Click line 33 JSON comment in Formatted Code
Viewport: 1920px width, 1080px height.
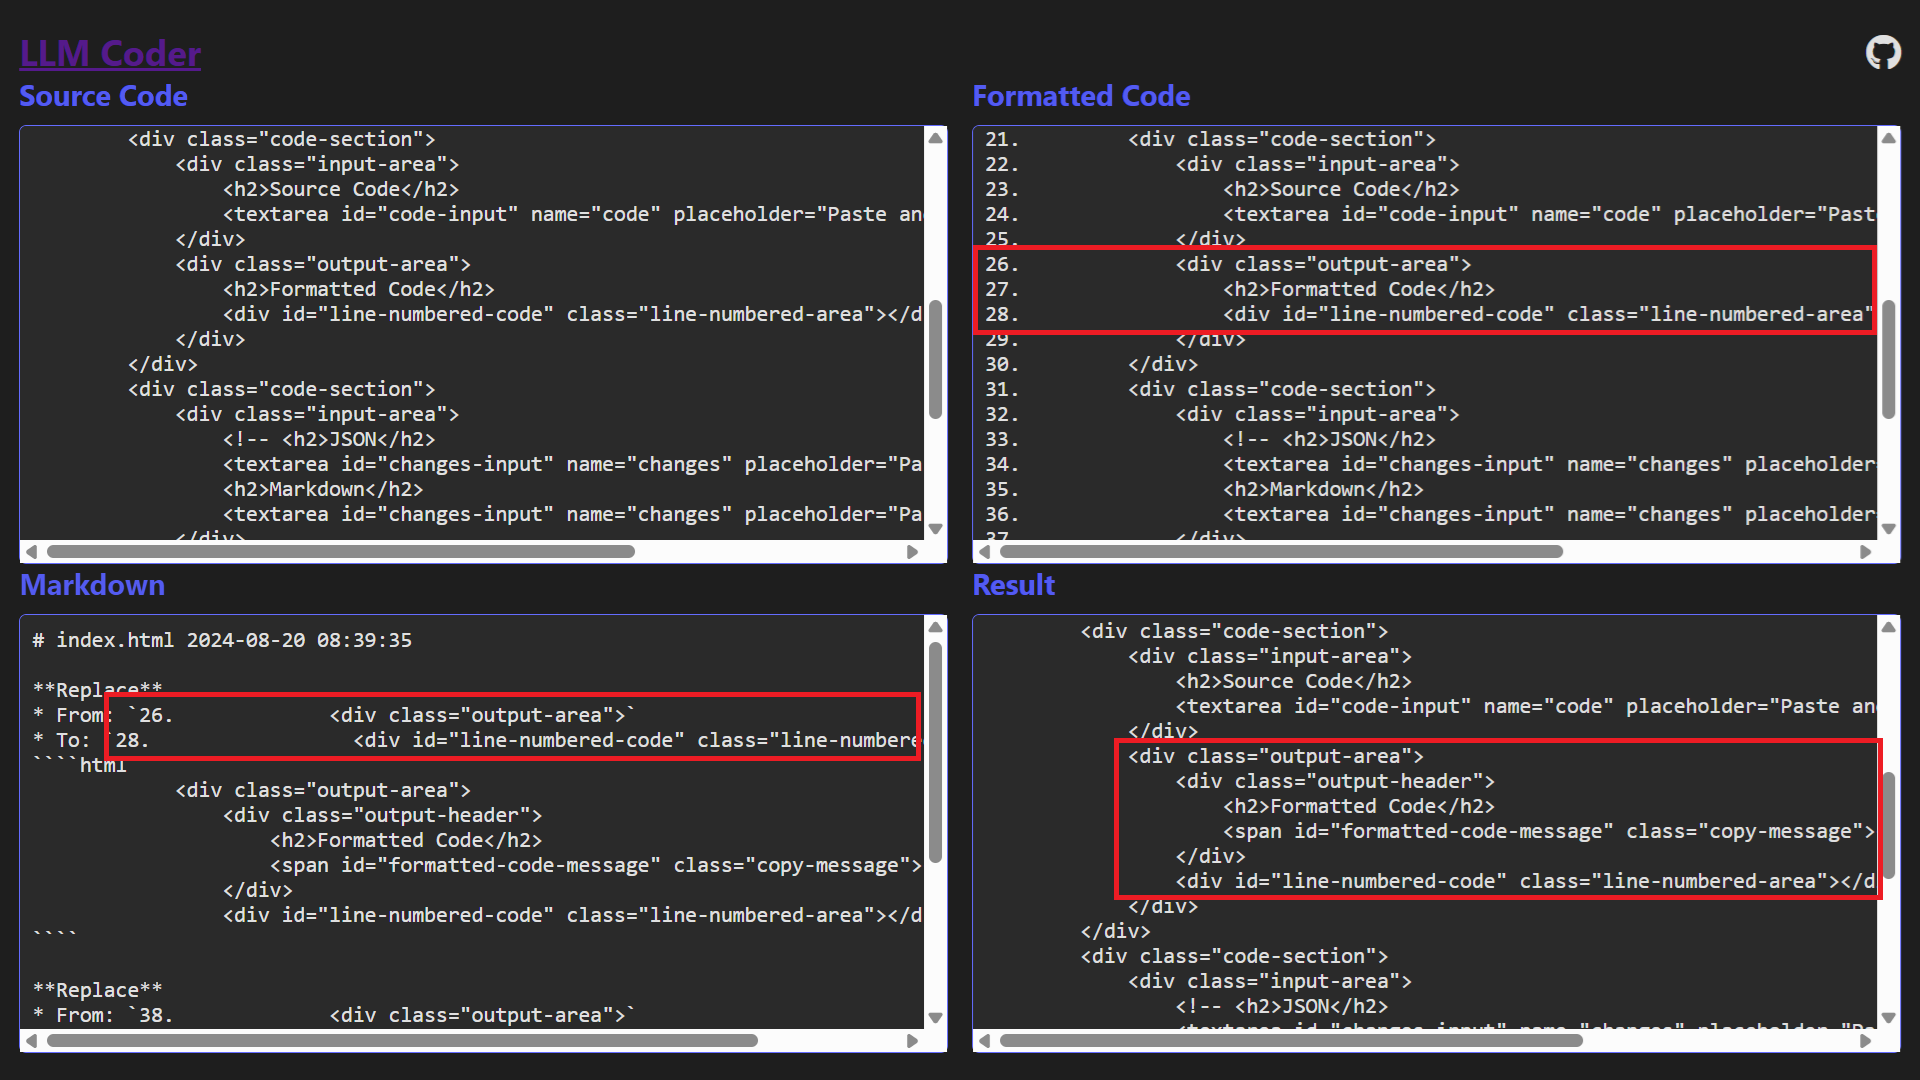(x=1210, y=439)
